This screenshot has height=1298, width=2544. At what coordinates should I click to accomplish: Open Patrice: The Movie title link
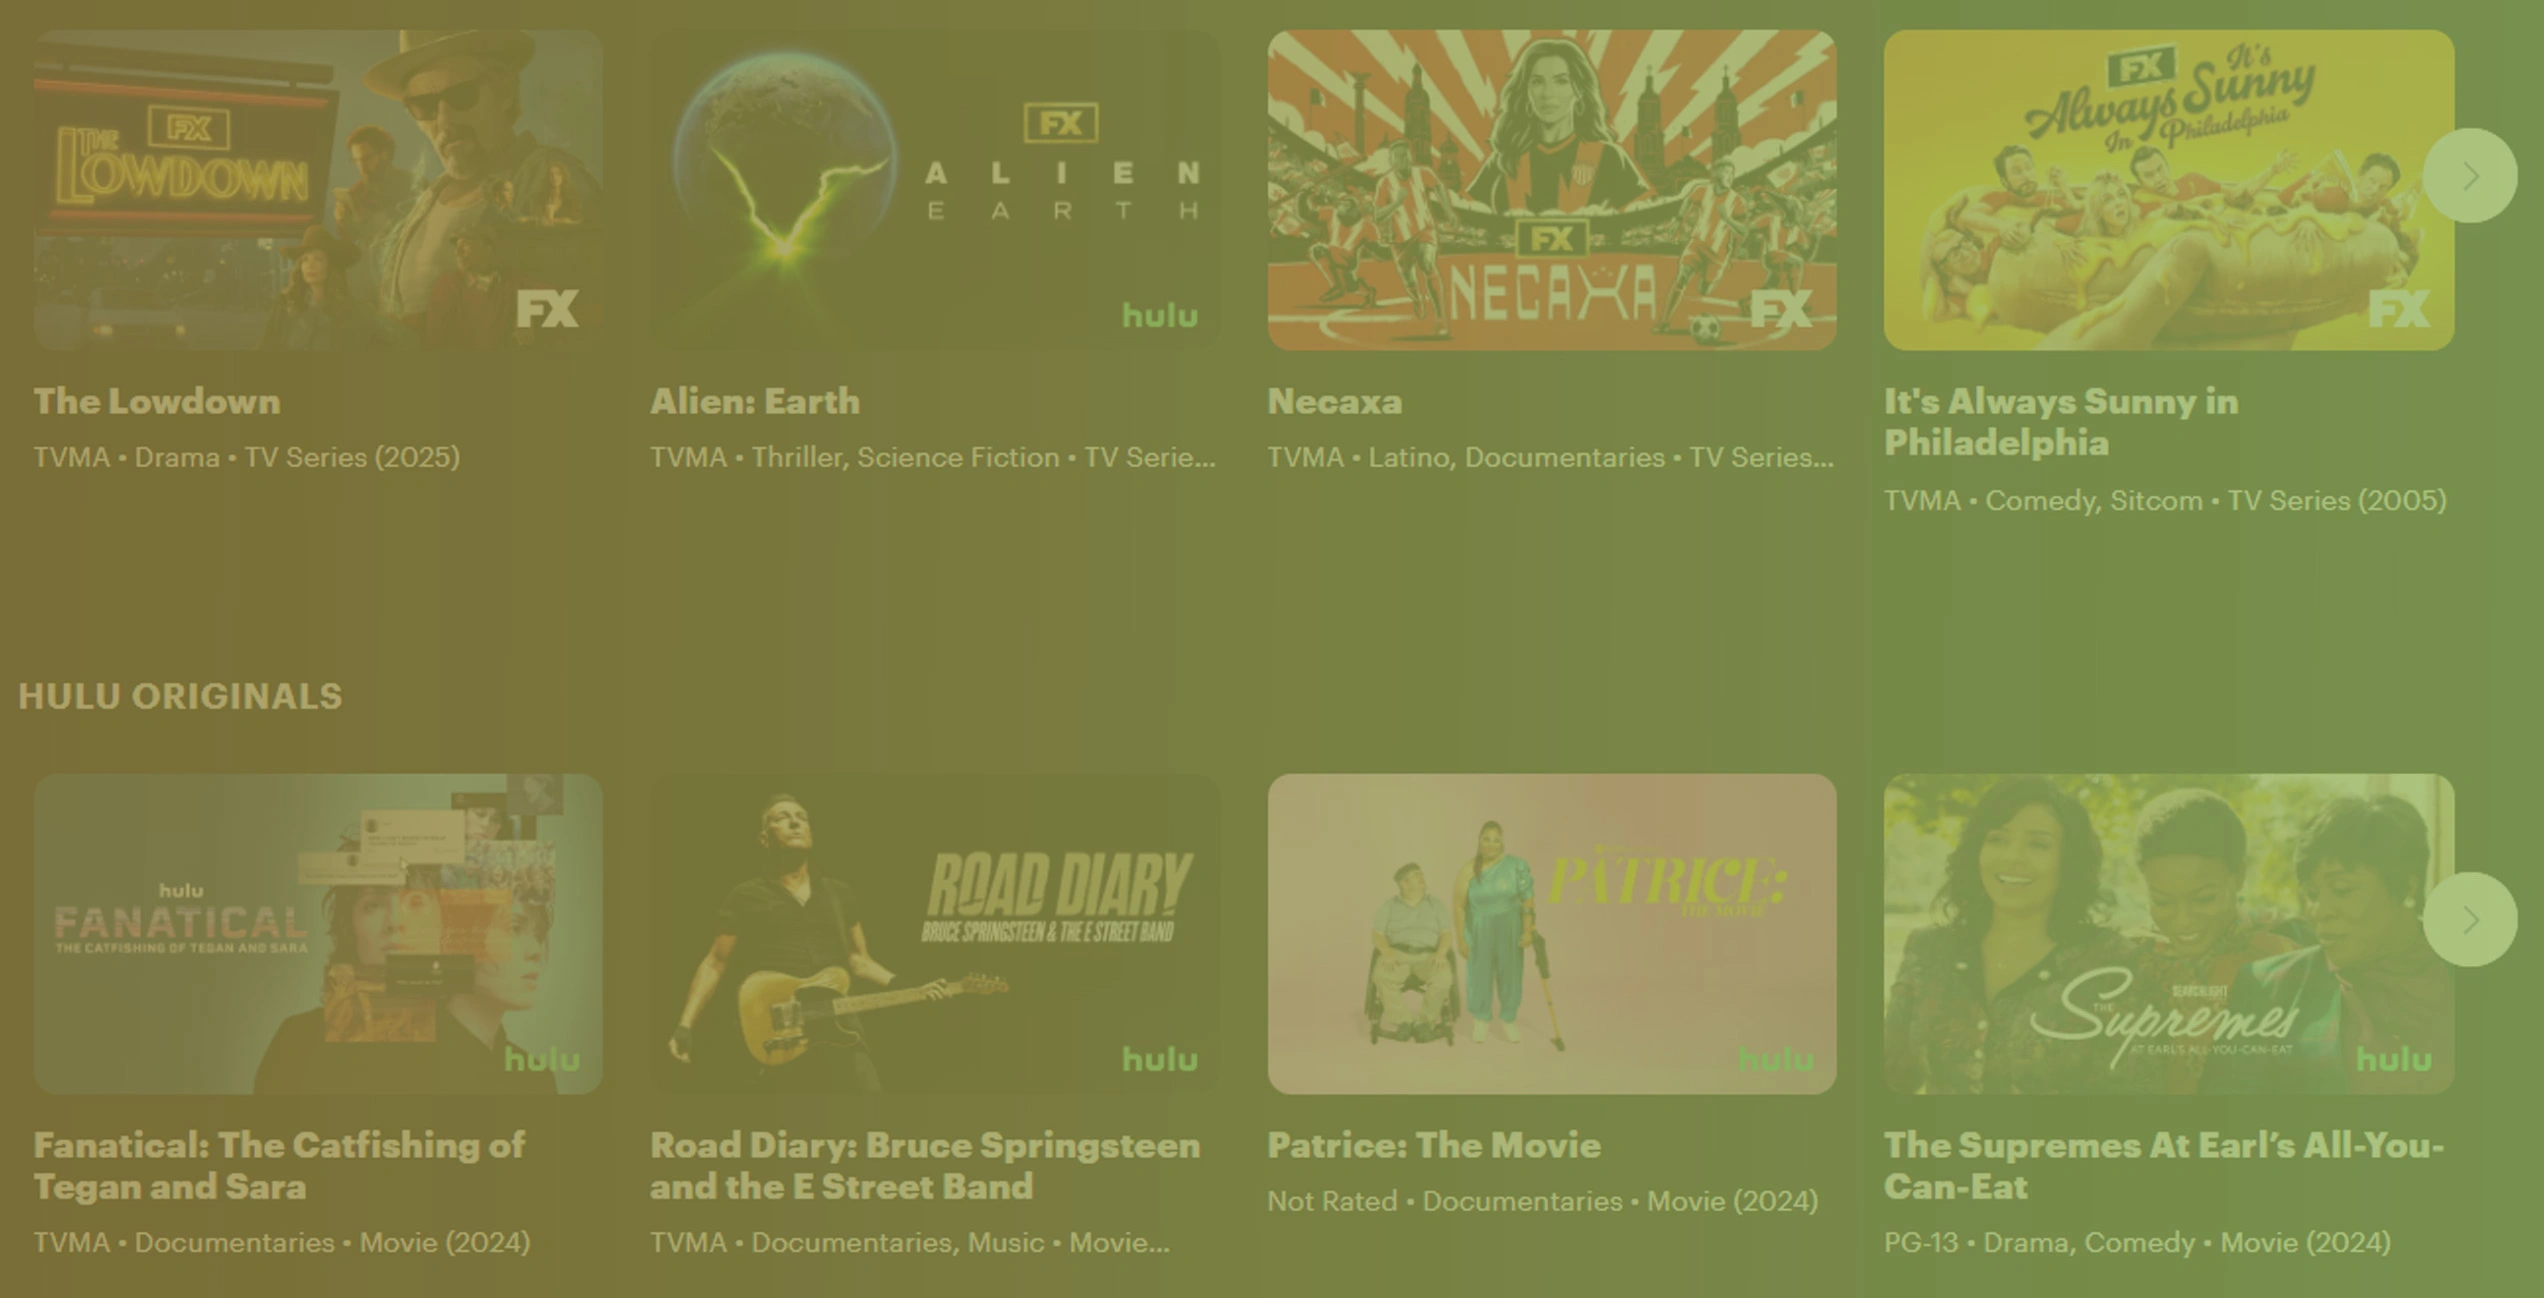pos(1434,1145)
